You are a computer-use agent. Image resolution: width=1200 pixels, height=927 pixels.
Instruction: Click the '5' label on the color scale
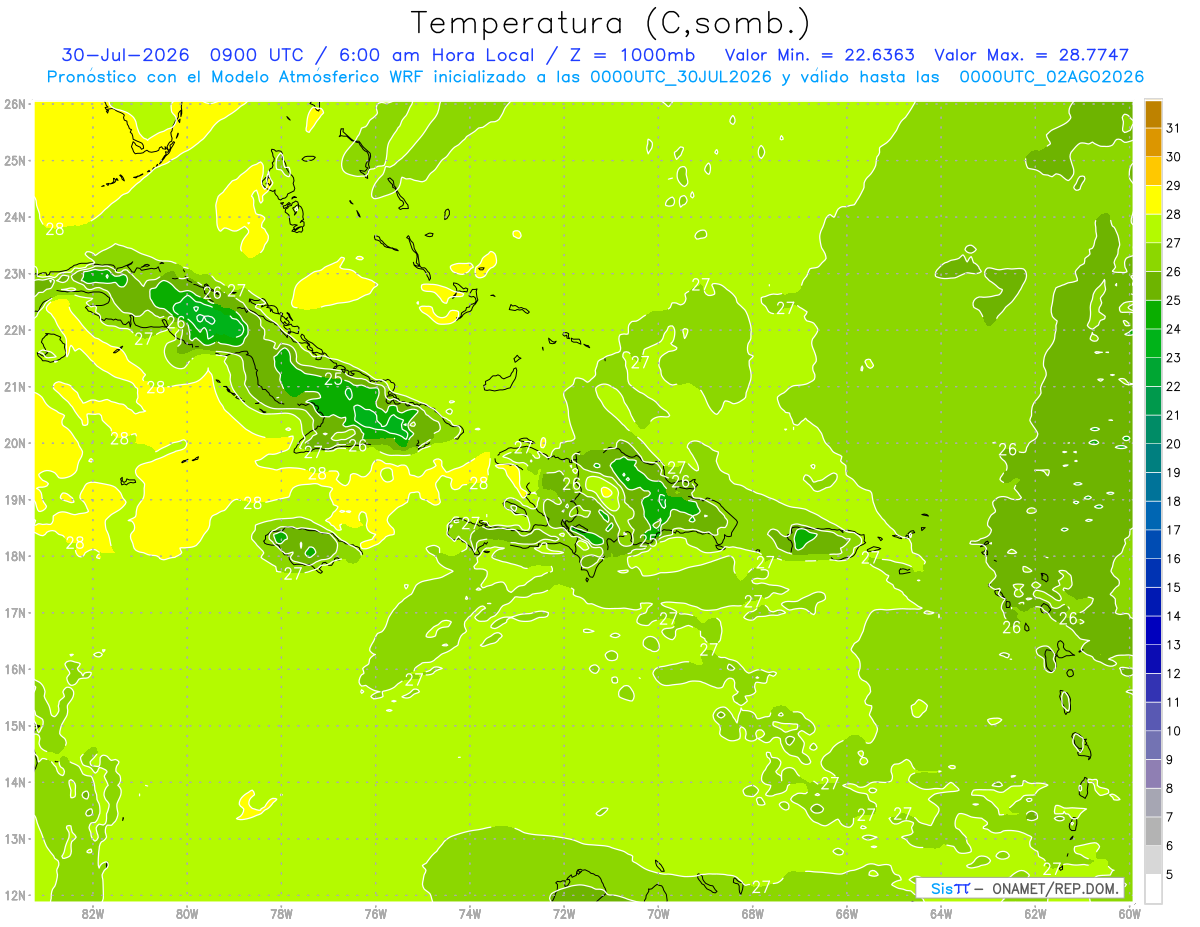(x=1170, y=874)
